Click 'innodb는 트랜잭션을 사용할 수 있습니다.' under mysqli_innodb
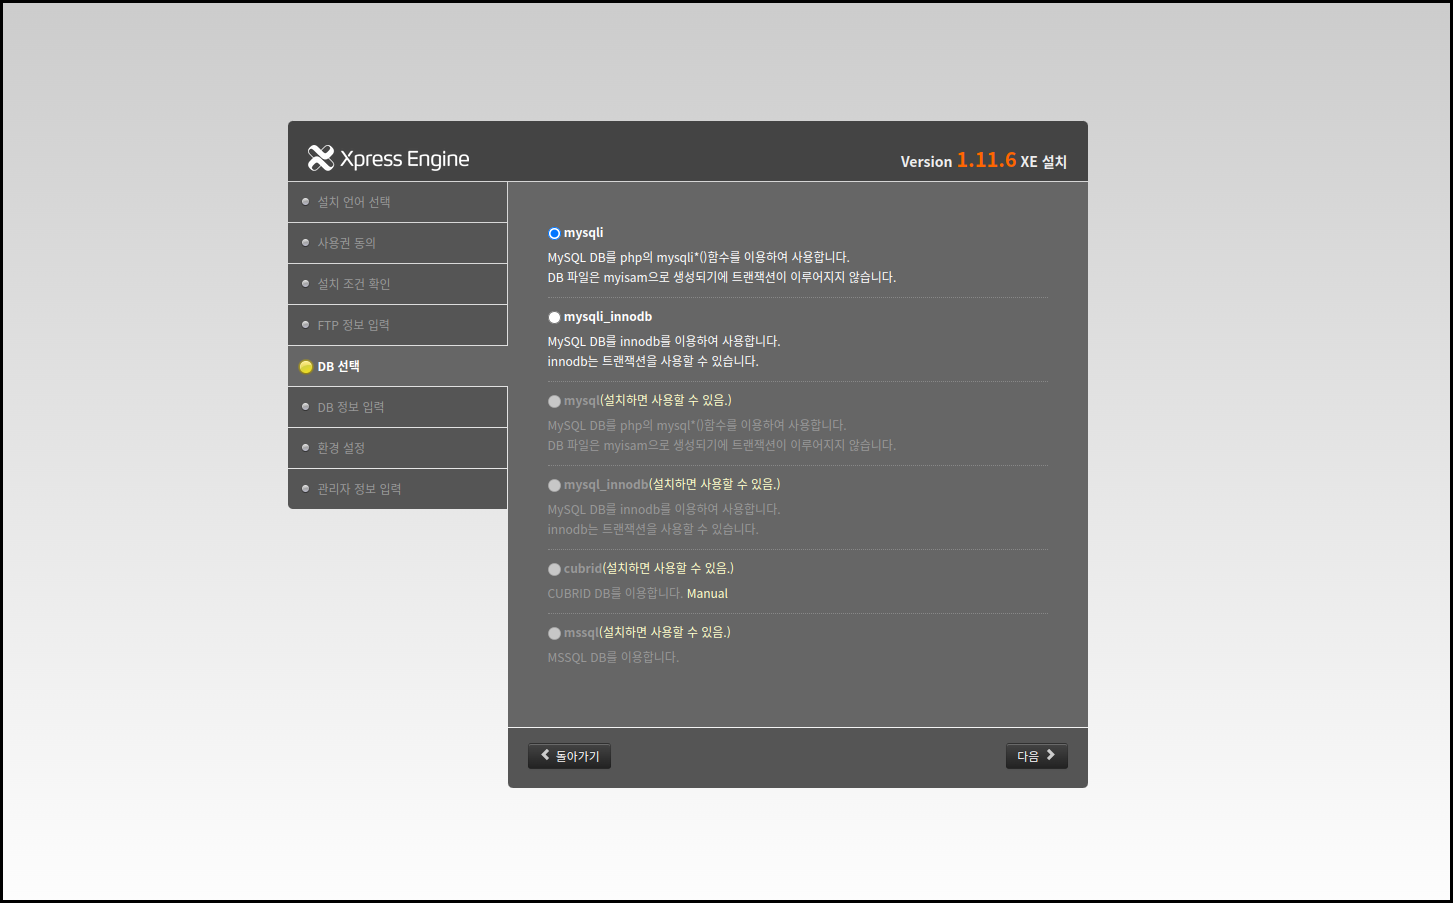Screen dimensions: 1453x903 (653, 361)
